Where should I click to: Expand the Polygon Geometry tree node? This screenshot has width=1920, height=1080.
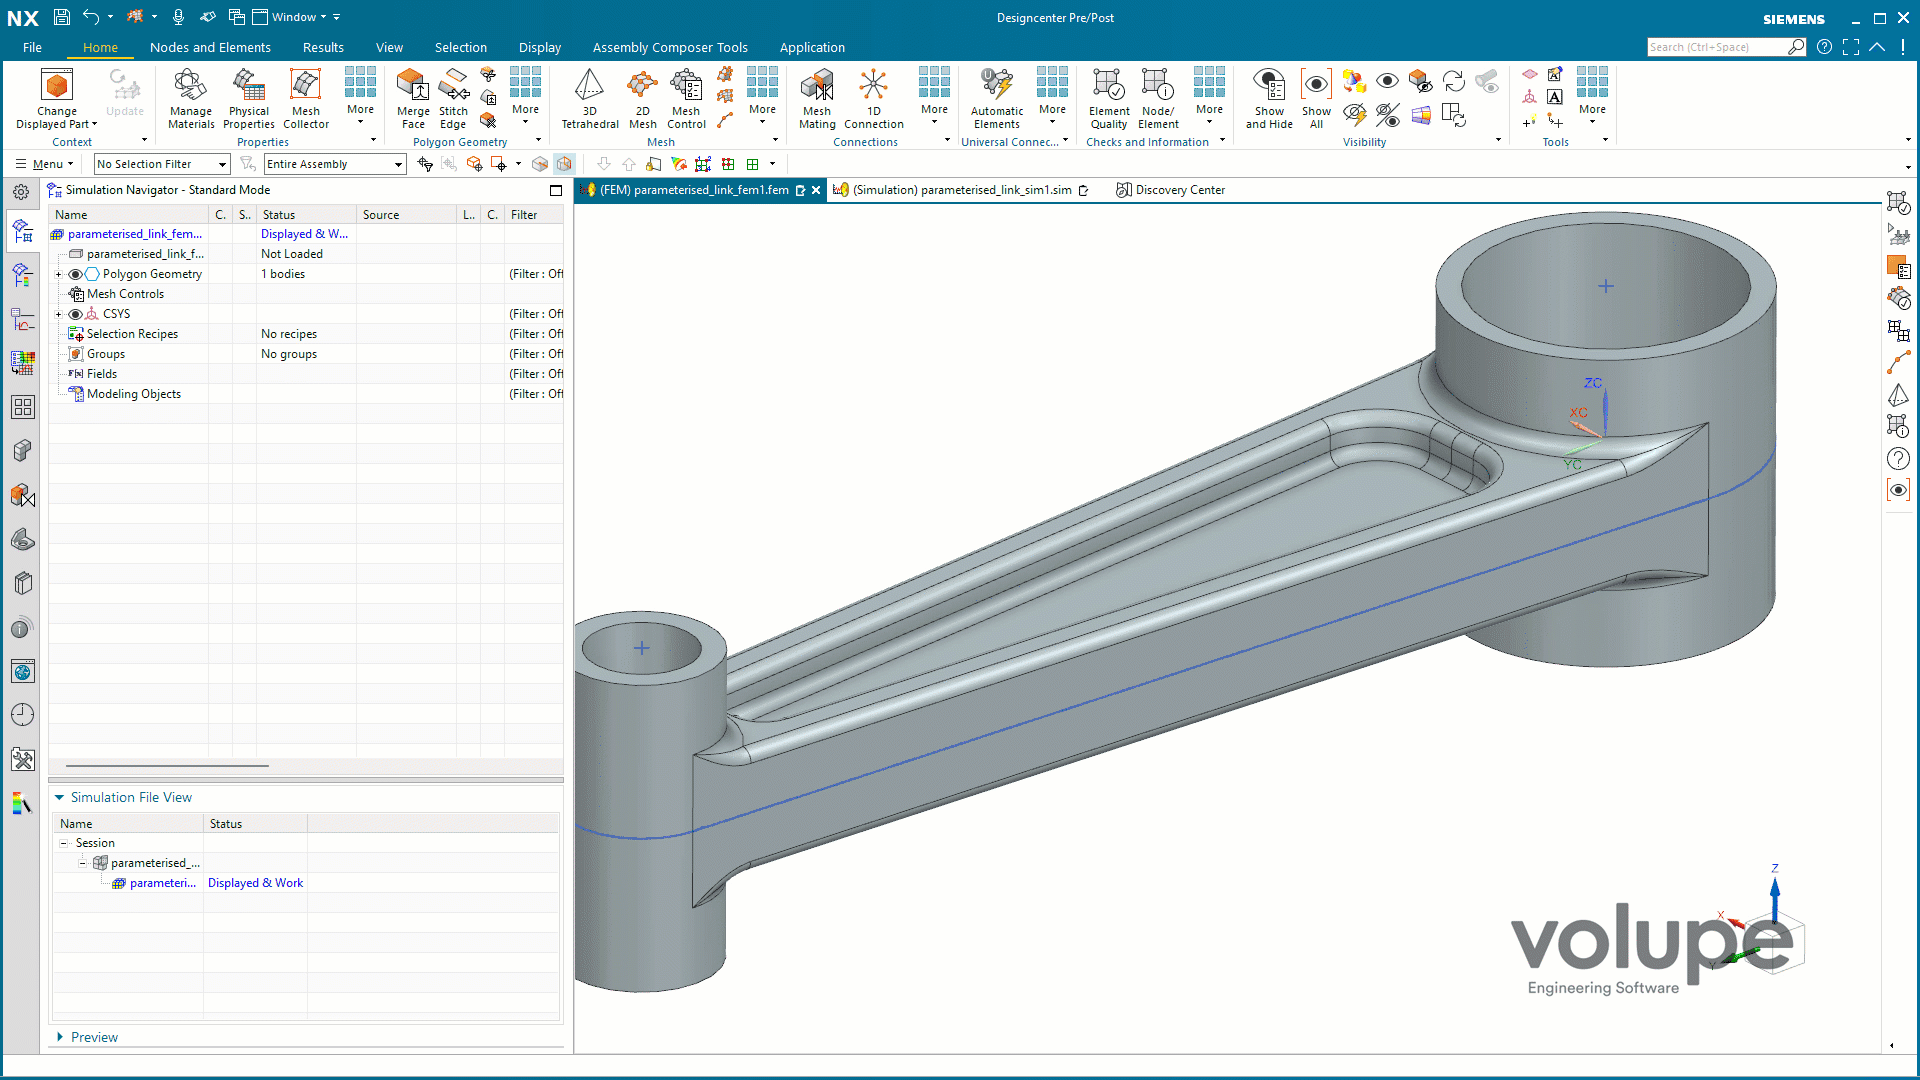point(58,274)
